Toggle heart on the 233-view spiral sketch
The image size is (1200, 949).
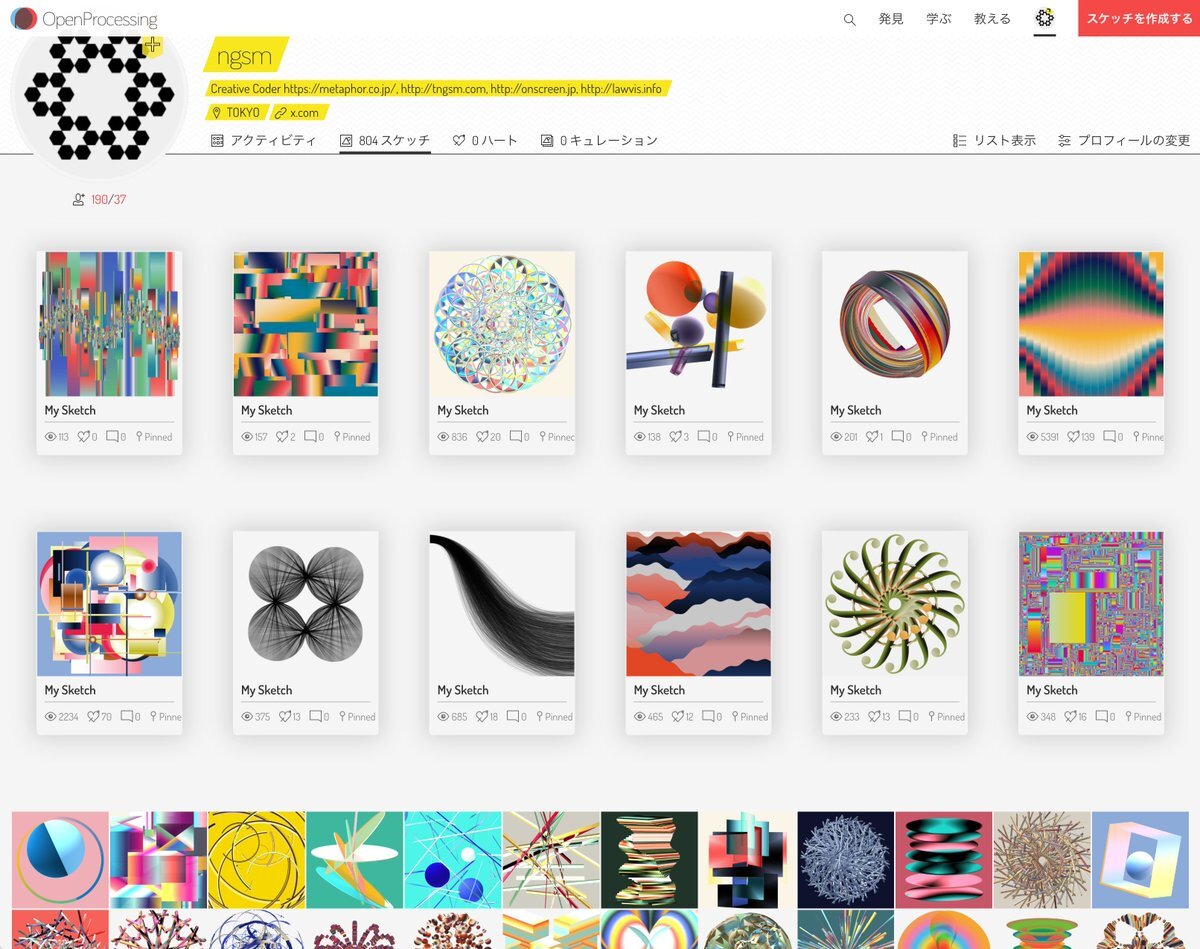[x=874, y=717]
